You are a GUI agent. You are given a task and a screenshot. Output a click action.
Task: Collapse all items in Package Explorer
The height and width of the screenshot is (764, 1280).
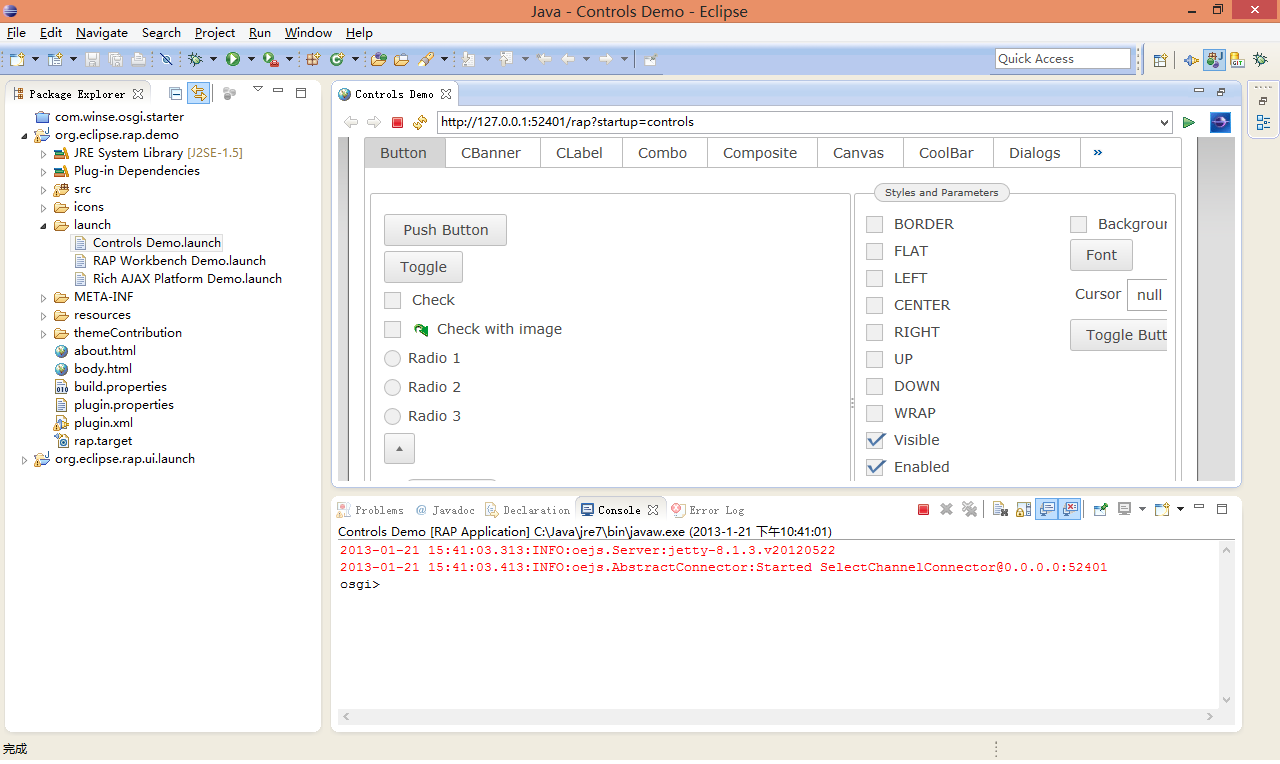pyautogui.click(x=176, y=94)
